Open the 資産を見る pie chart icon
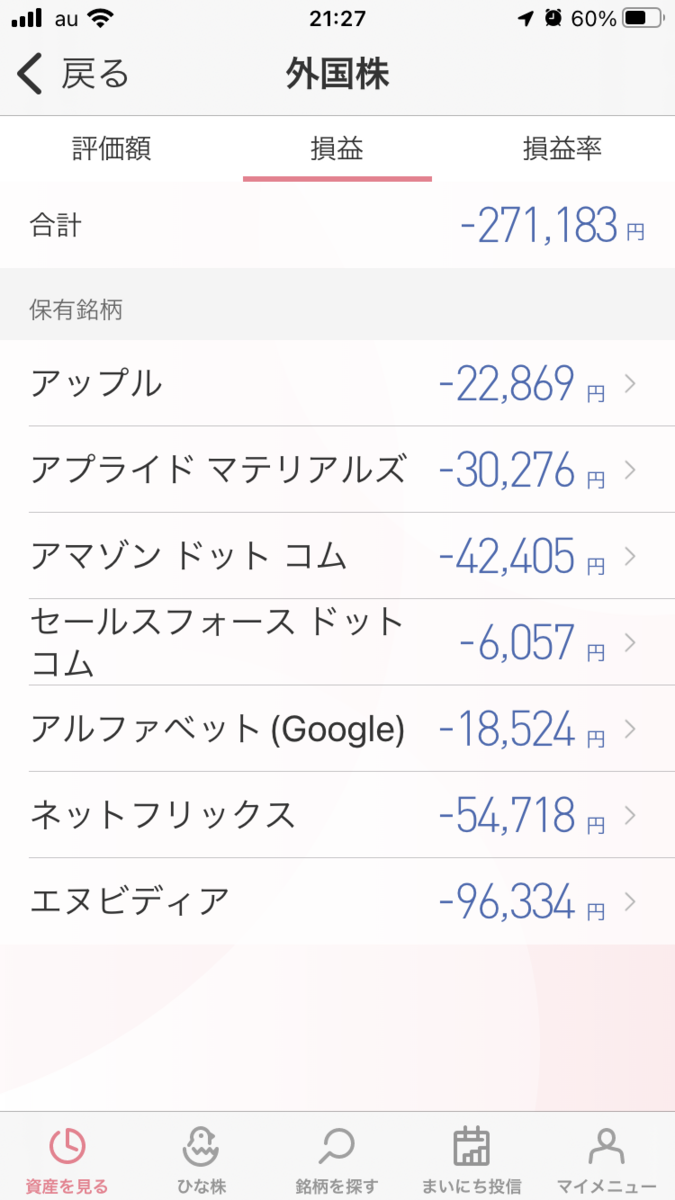Viewport: 675px width, 1200px height. pyautogui.click(x=68, y=1147)
